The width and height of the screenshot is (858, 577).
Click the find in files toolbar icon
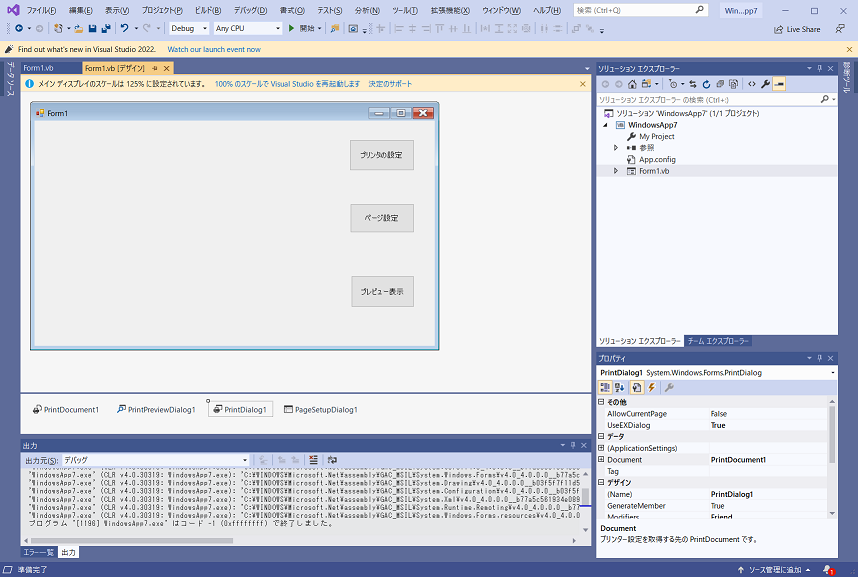pyautogui.click(x=335, y=28)
